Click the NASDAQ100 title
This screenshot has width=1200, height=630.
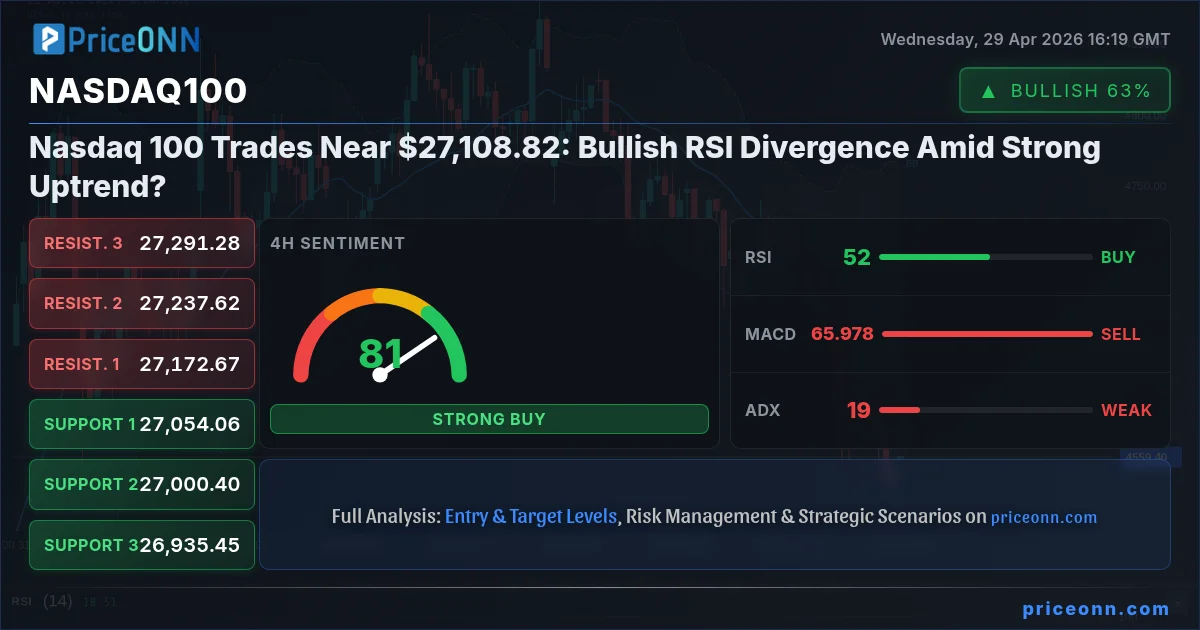point(138,91)
